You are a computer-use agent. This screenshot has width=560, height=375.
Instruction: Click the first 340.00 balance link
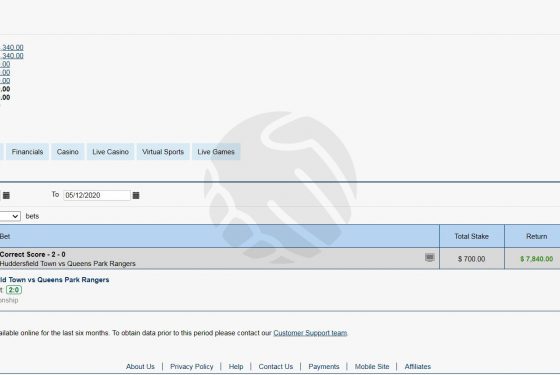coord(12,48)
